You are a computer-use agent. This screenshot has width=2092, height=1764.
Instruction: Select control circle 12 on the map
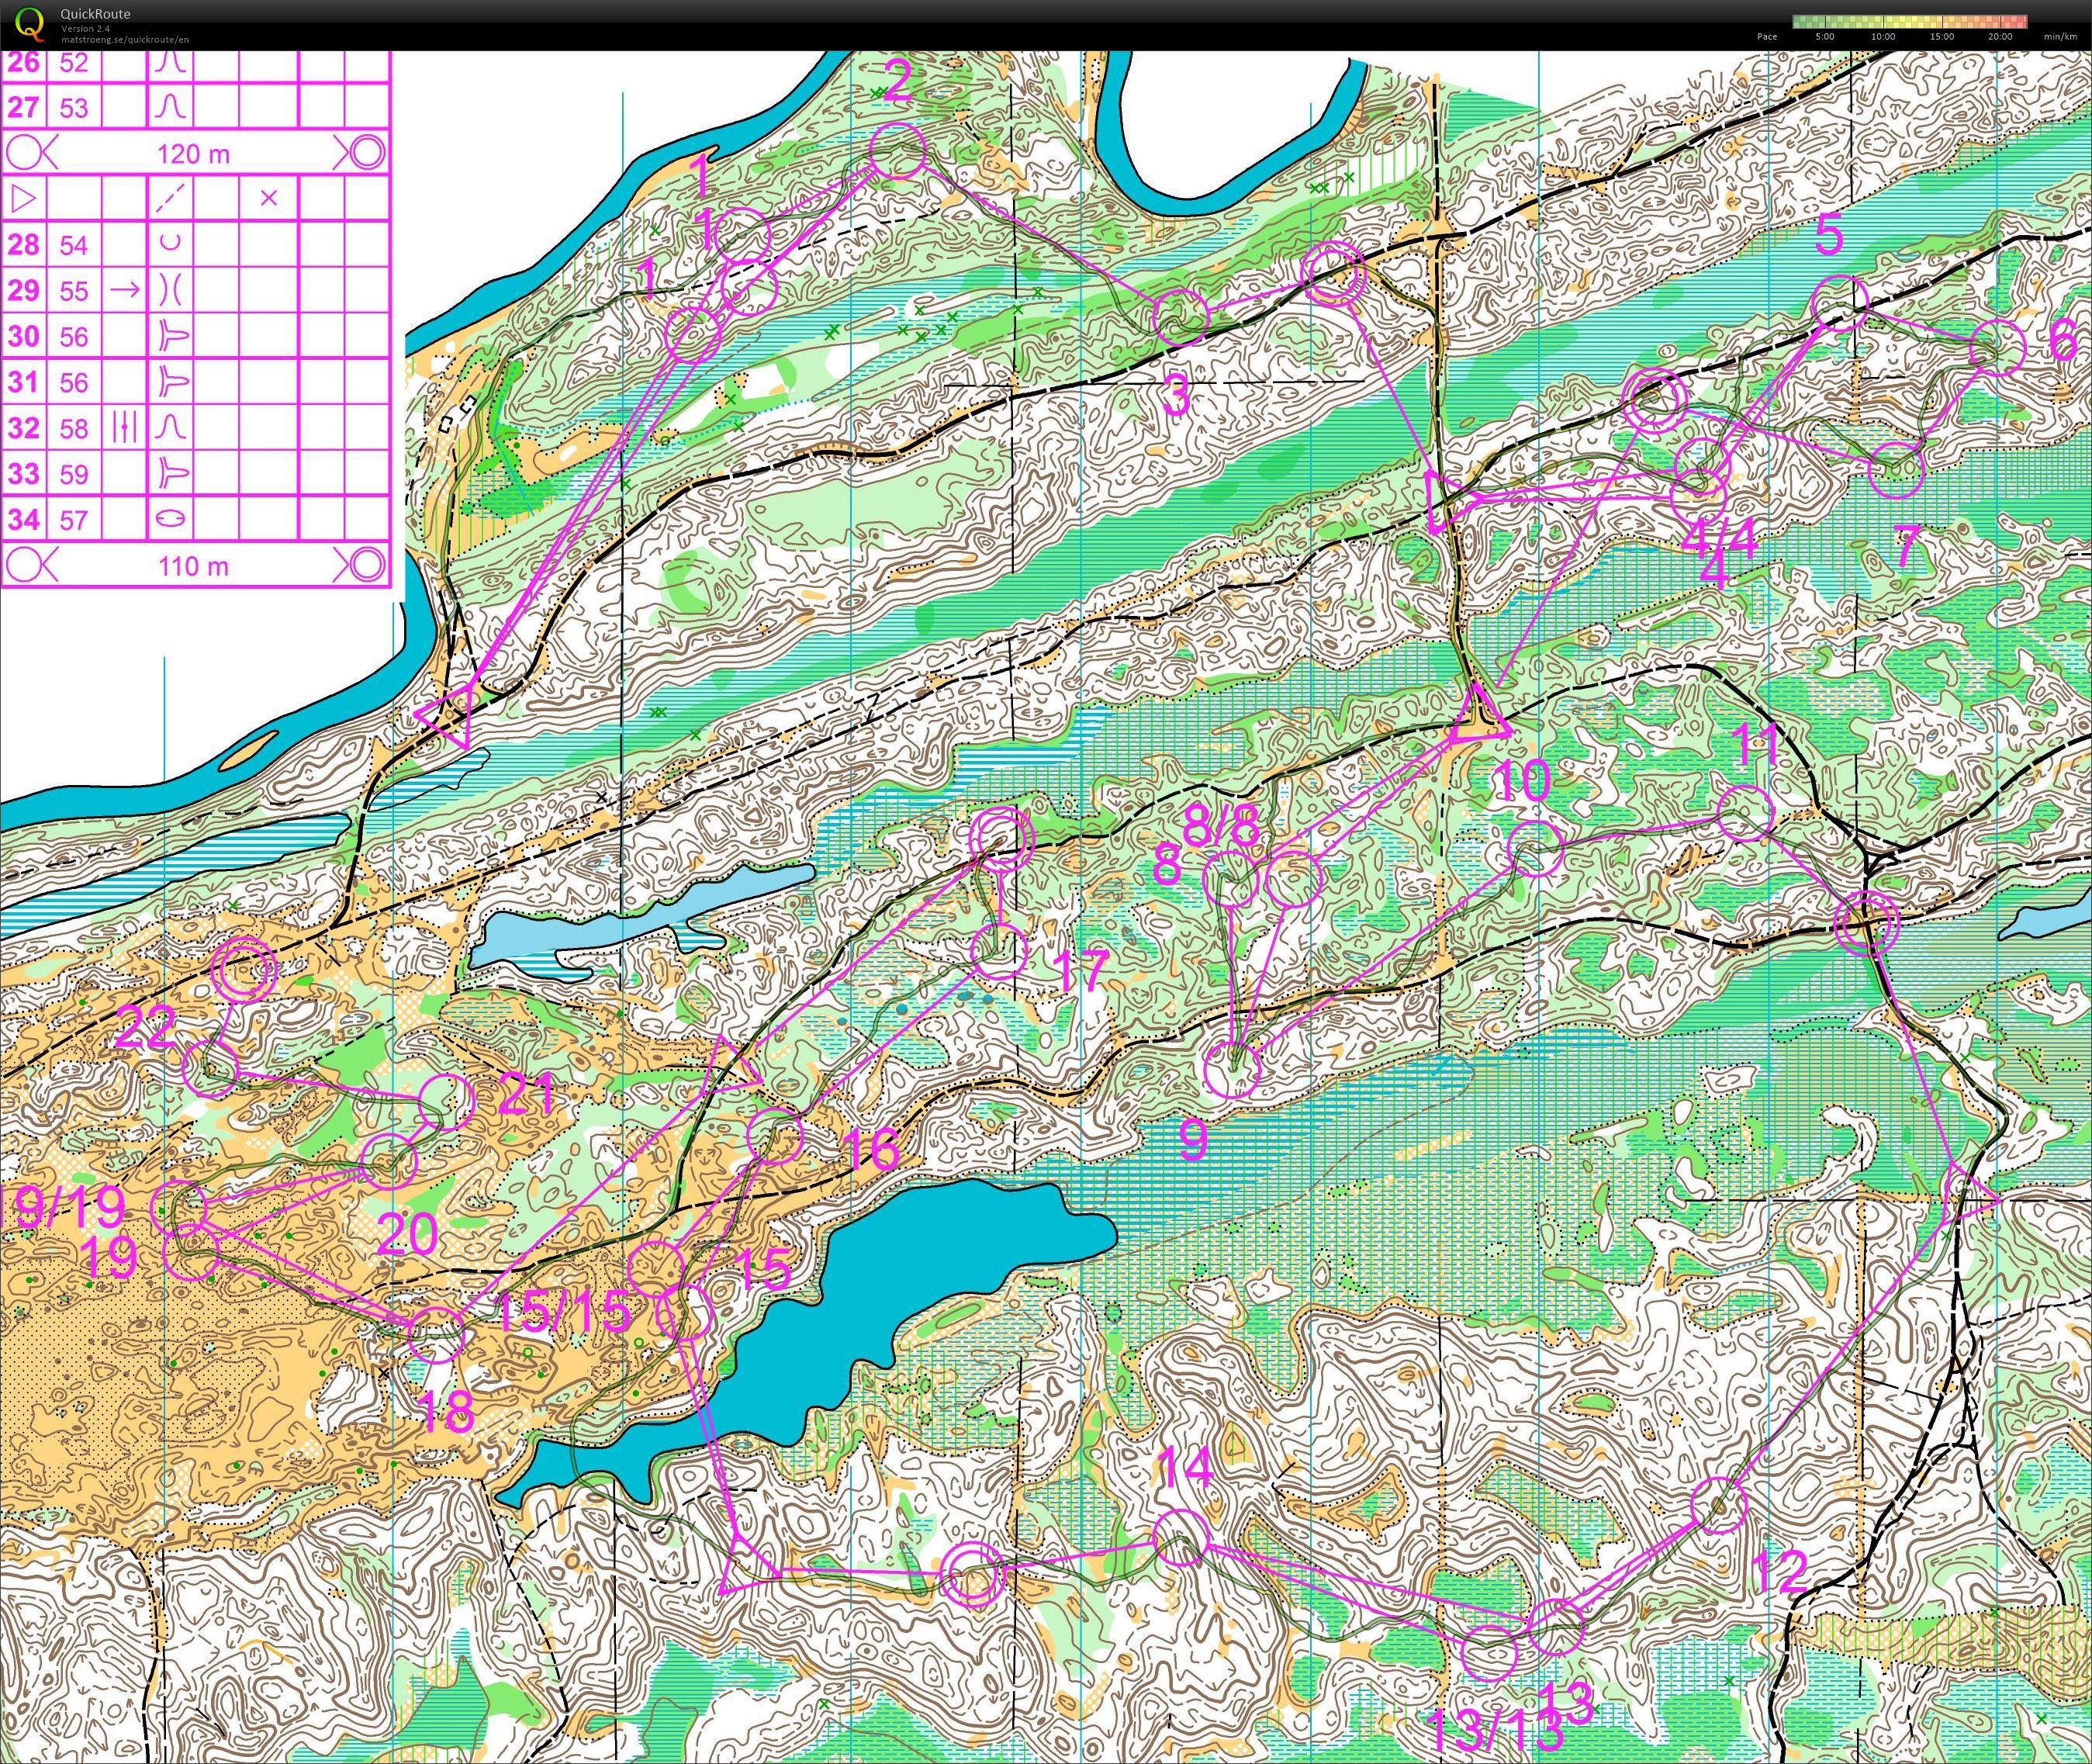coord(1719,1505)
